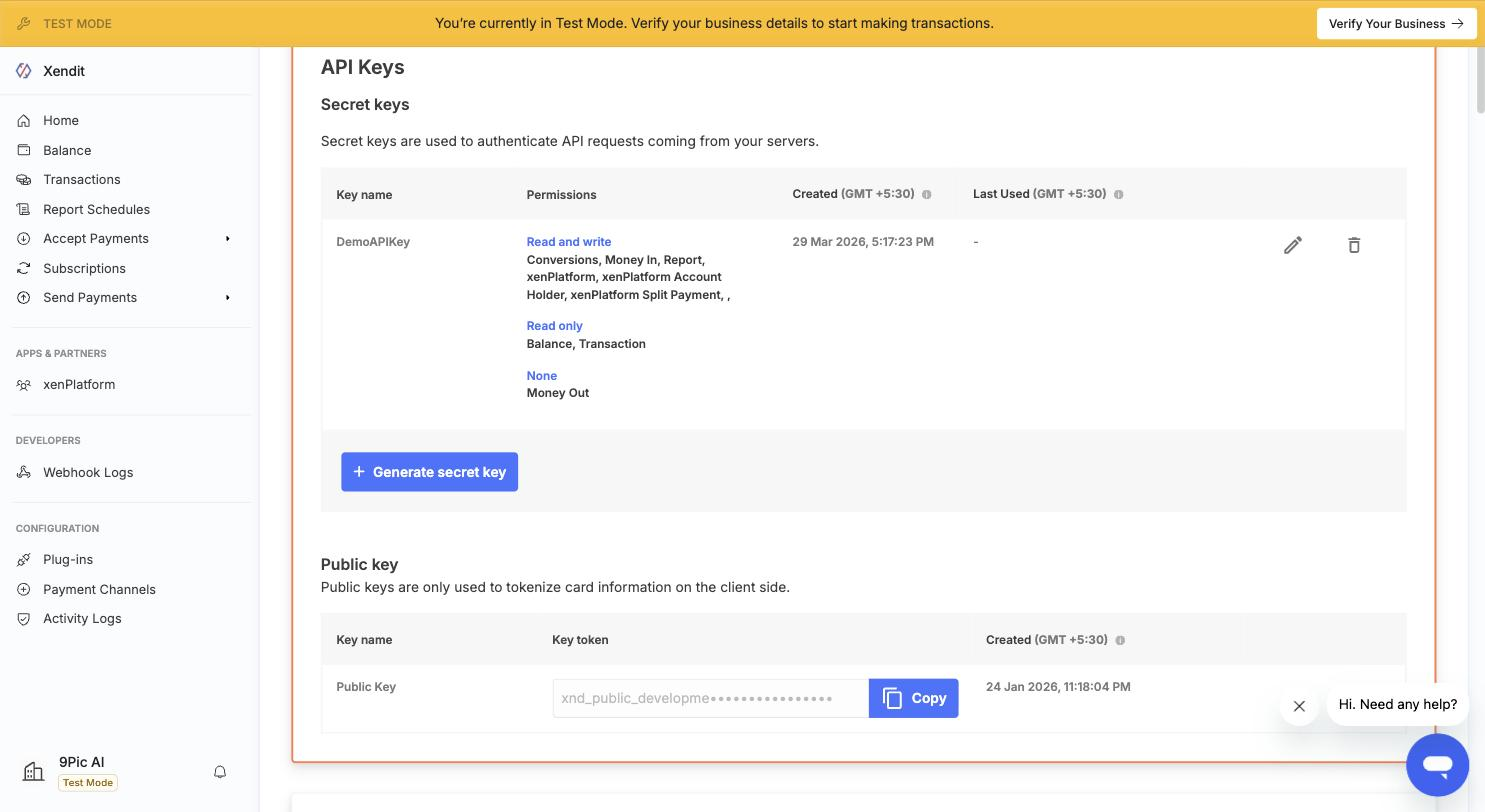Expand the Send Payments submenu arrow

pyautogui.click(x=228, y=298)
